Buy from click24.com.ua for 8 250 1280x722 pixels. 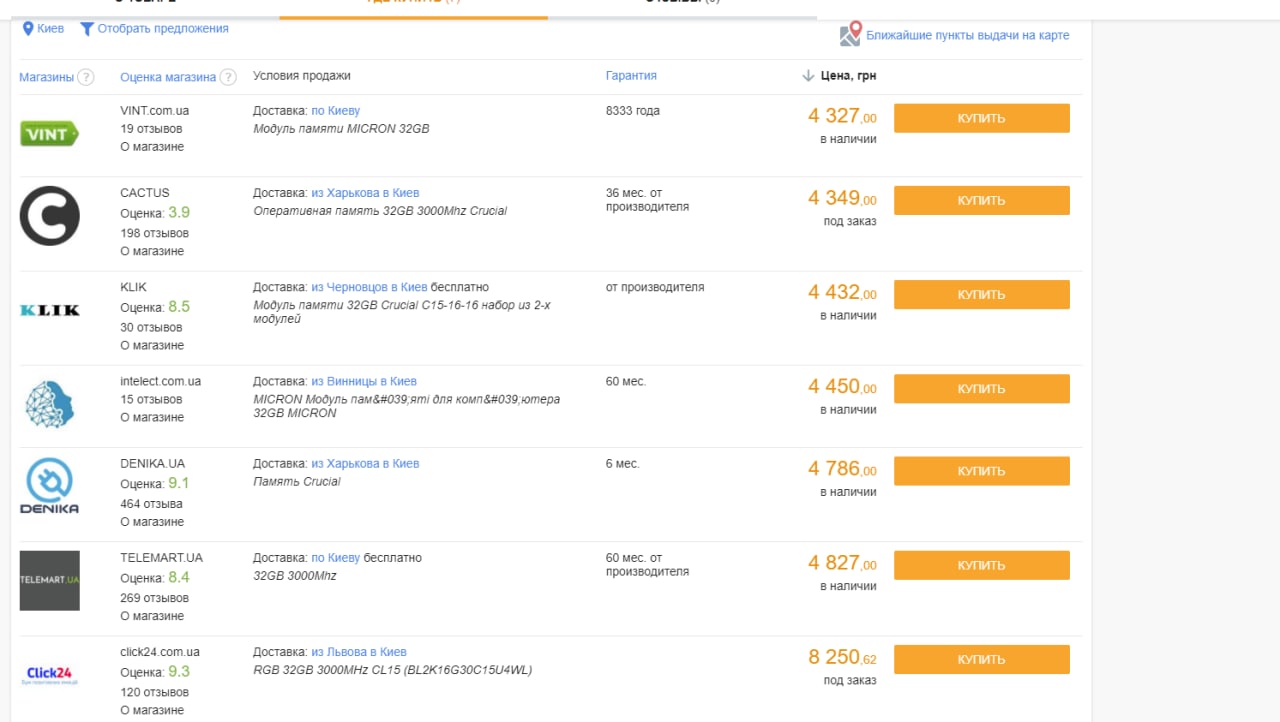point(981,659)
